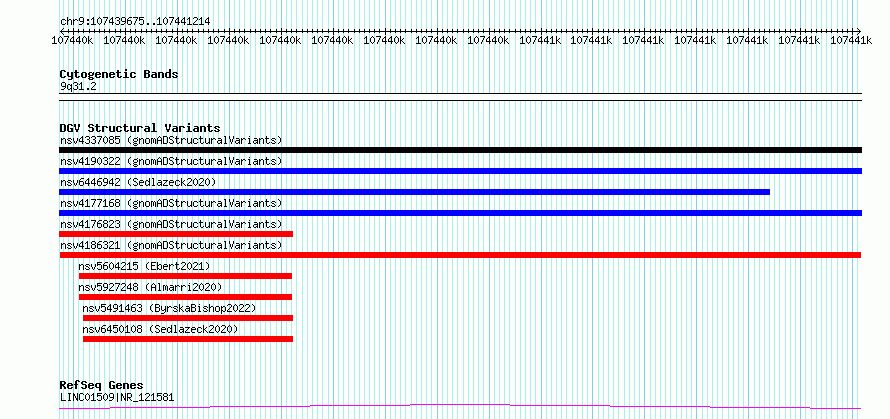
Task: Open the nsv4186321 variant label
Action: click(x=171, y=245)
